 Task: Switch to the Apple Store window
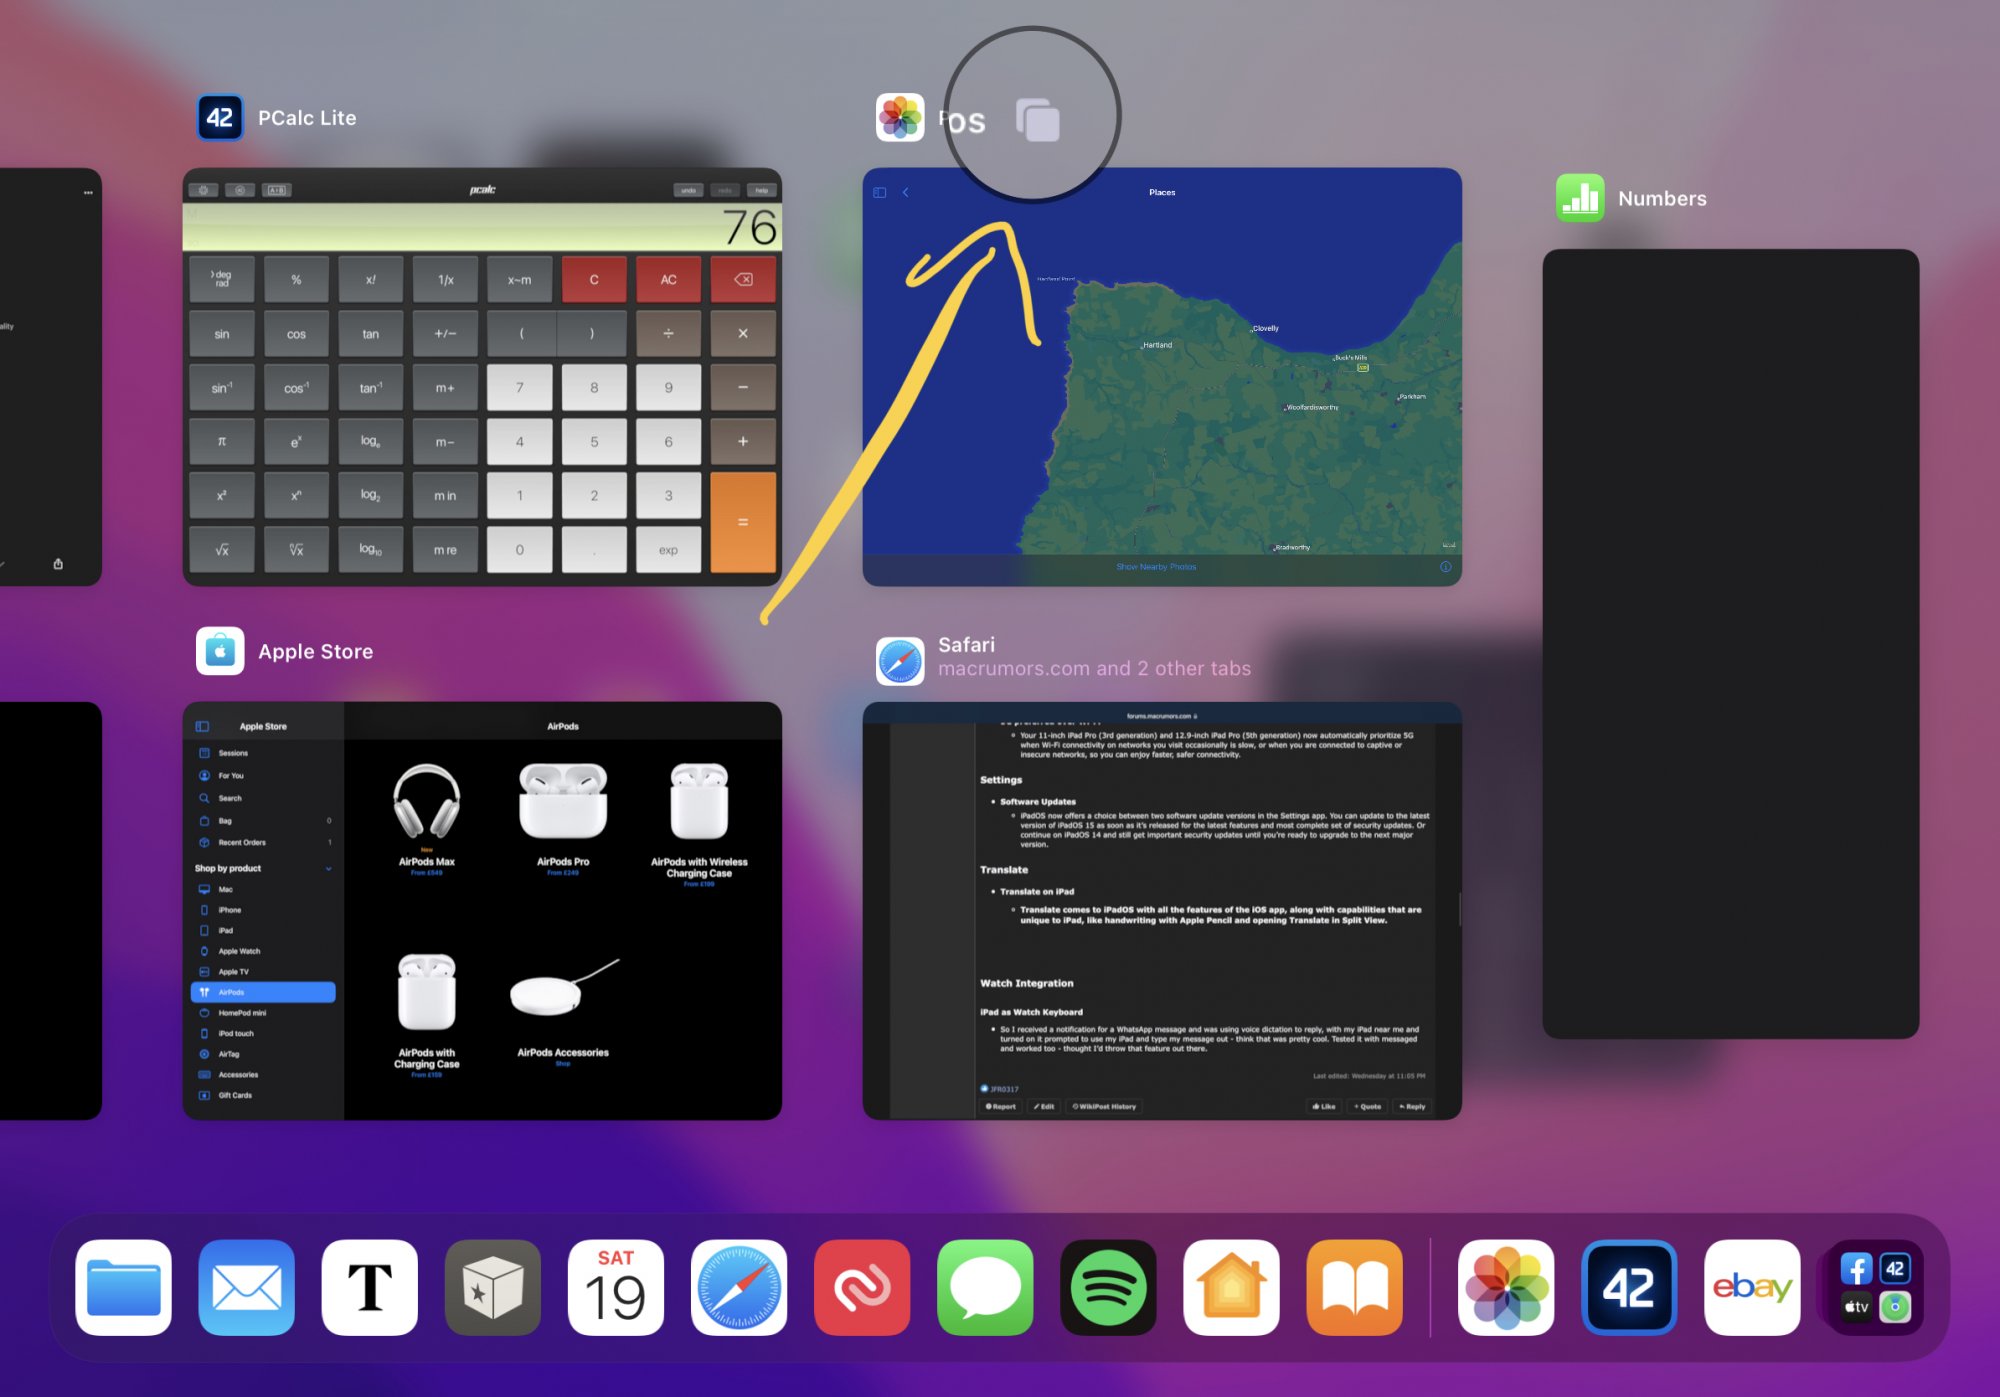(482, 910)
